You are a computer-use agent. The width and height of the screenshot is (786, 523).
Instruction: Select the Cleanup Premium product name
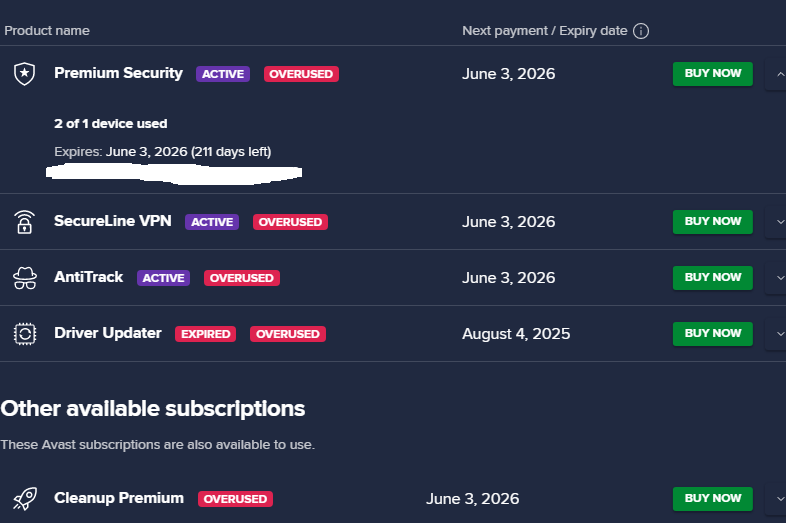tap(119, 498)
